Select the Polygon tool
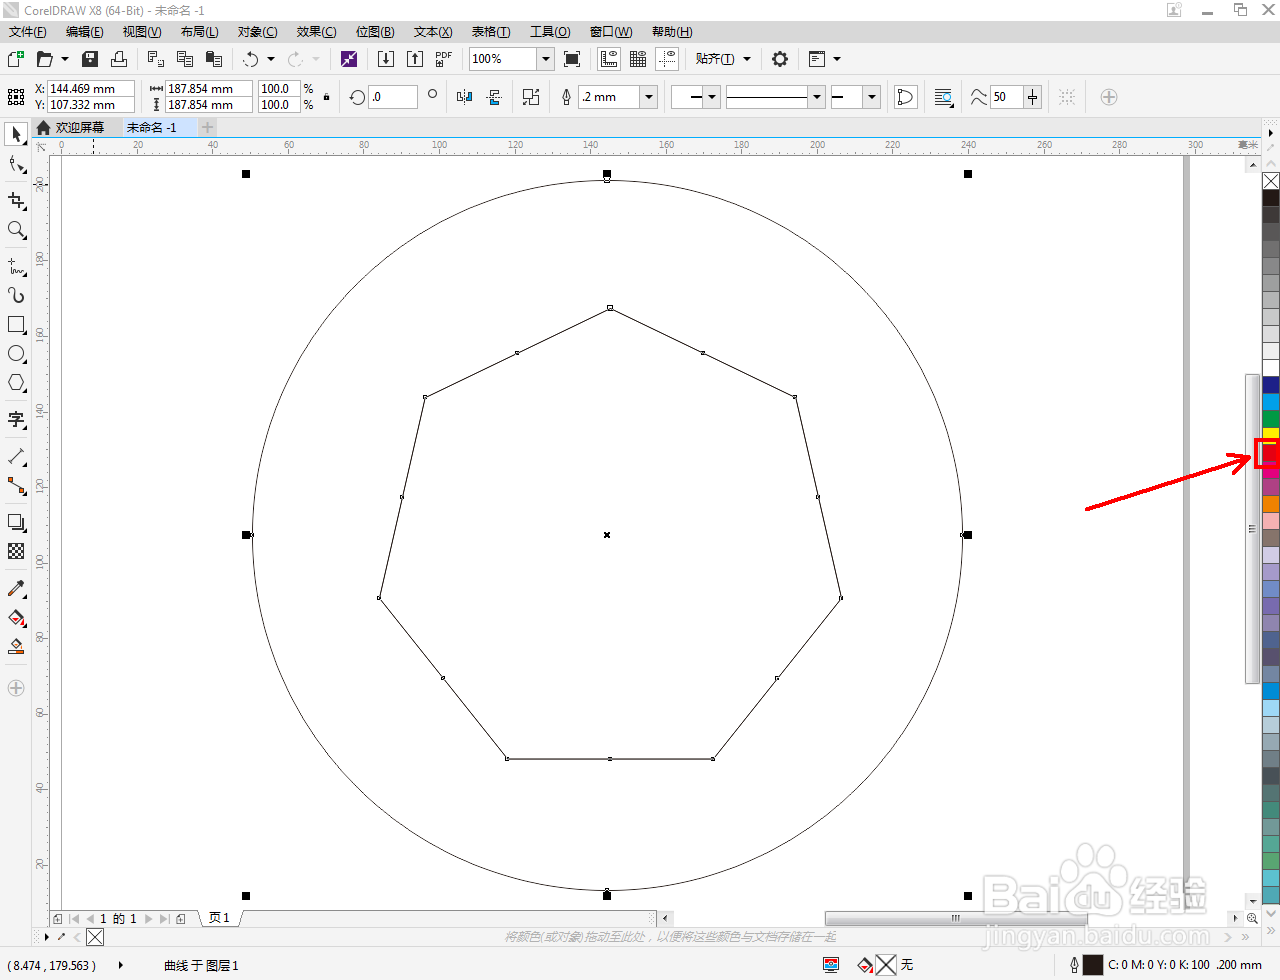 click(x=16, y=383)
